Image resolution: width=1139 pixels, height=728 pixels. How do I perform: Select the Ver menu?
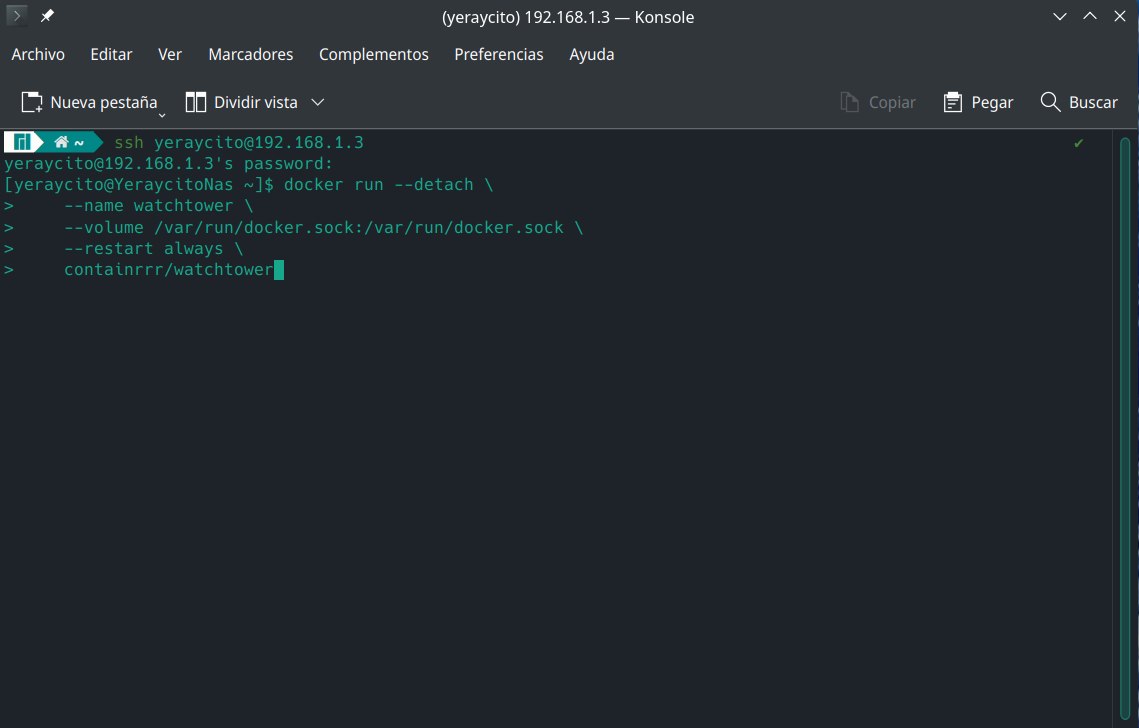click(x=170, y=54)
